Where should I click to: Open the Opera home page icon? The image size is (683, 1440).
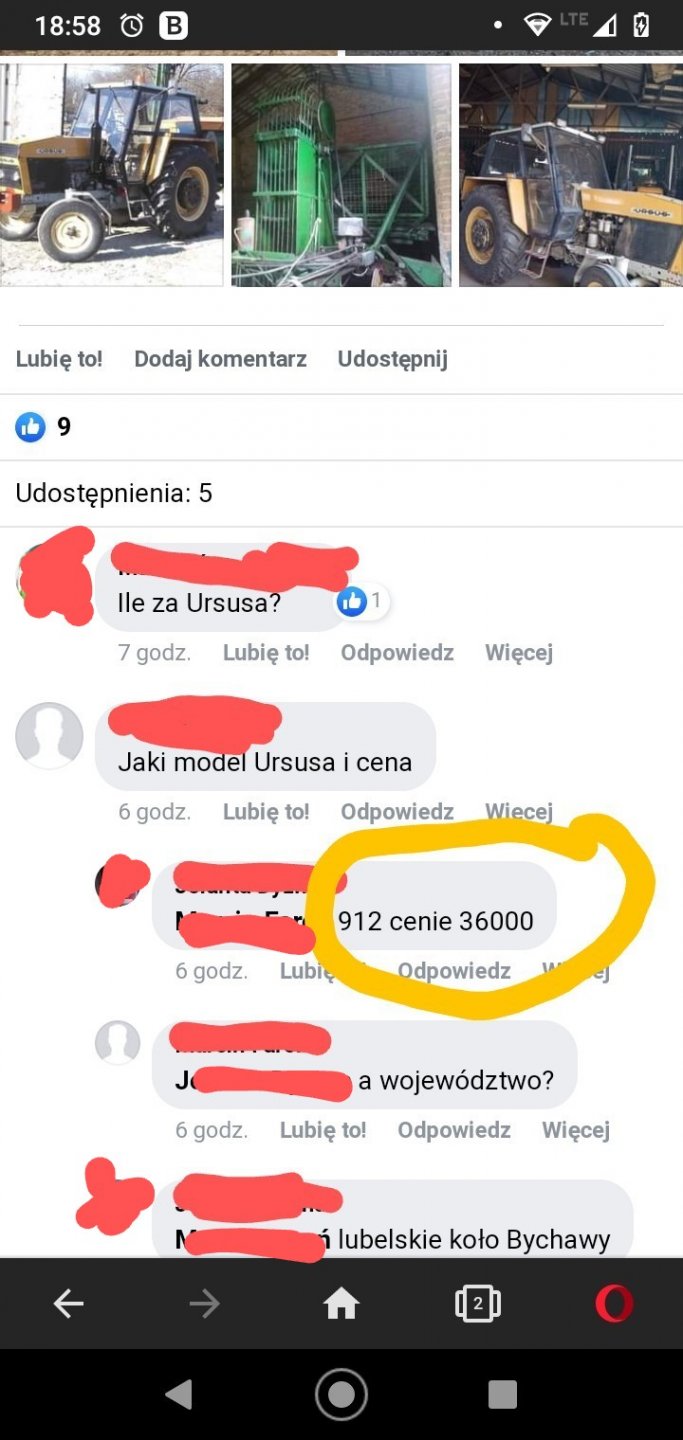(341, 1303)
